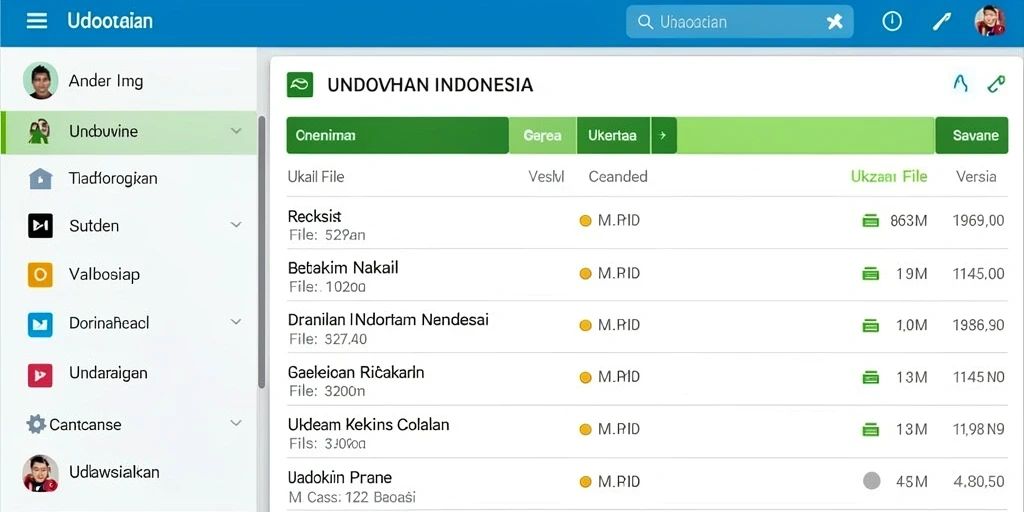
Task: Open the Gaeleican Ričakarln row
Action: tap(647, 379)
